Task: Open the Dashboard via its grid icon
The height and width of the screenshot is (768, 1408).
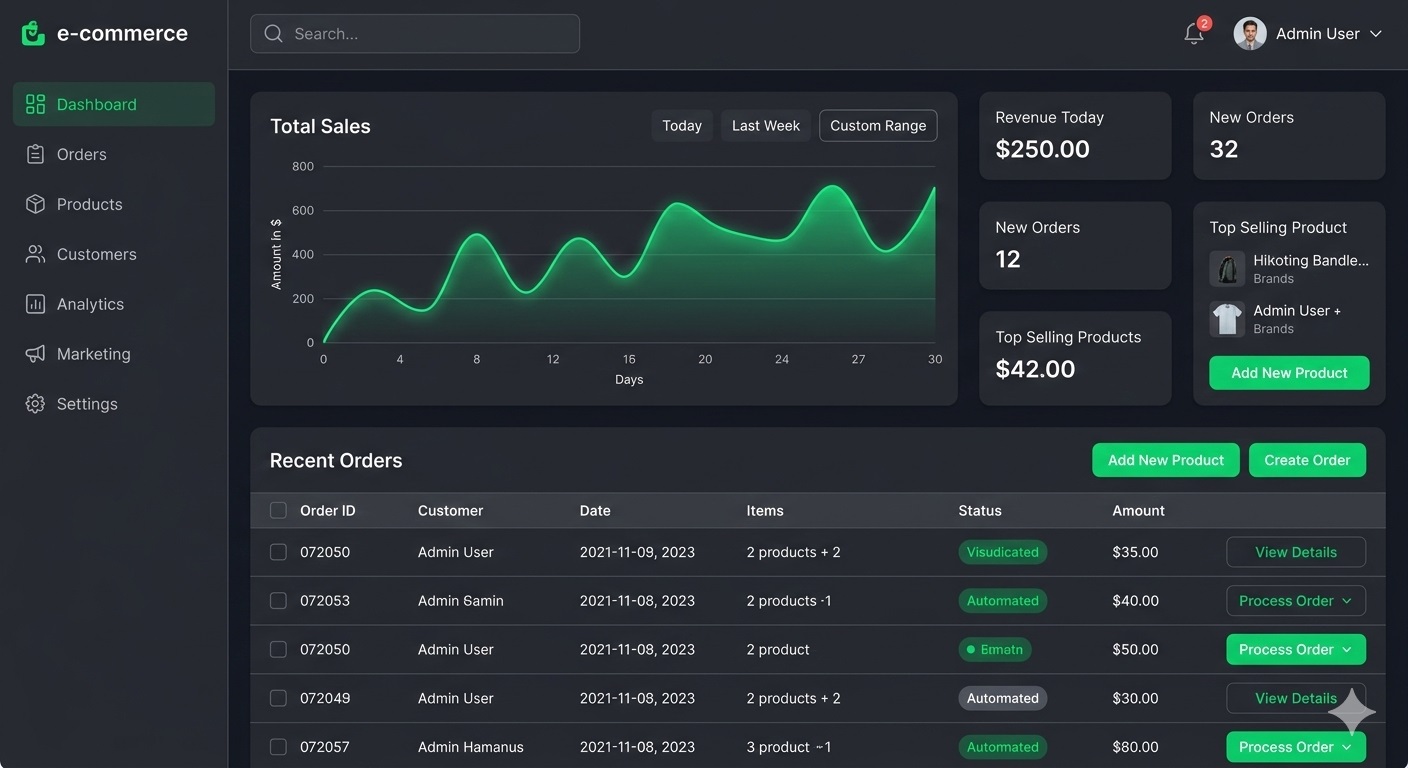Action: click(34, 103)
